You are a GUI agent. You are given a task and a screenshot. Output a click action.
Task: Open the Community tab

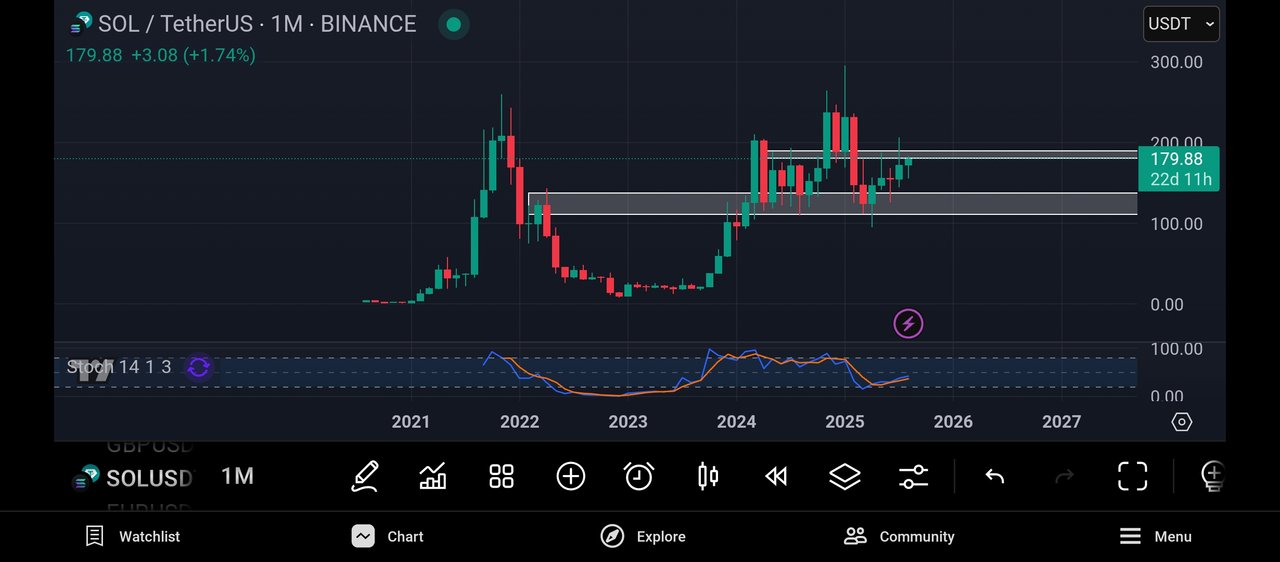pyautogui.click(x=899, y=536)
